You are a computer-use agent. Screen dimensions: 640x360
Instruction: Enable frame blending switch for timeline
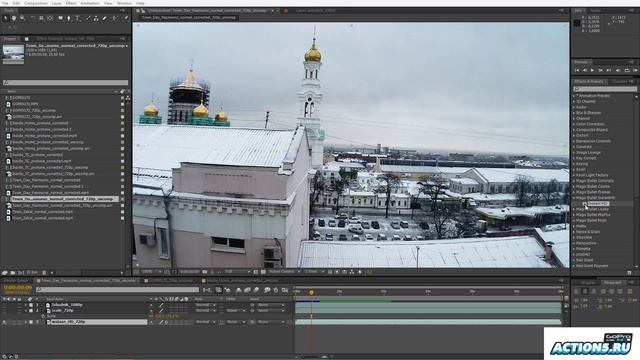tap(247, 290)
